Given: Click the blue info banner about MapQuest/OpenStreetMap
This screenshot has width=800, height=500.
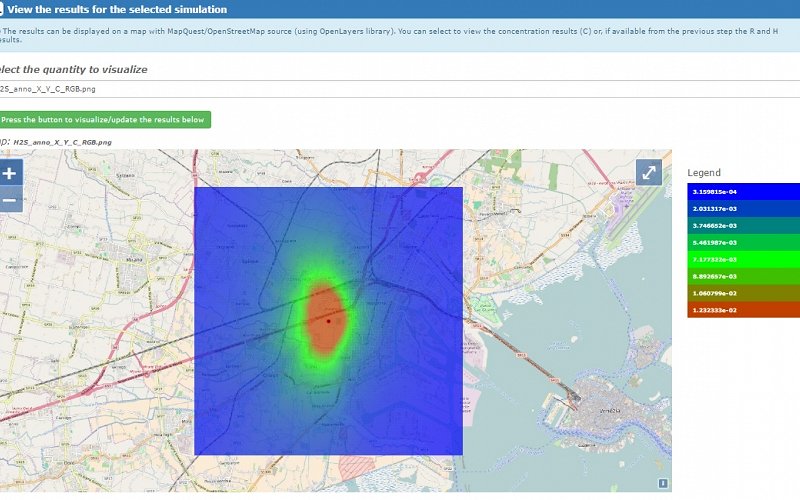Looking at the screenshot, I should [400, 36].
